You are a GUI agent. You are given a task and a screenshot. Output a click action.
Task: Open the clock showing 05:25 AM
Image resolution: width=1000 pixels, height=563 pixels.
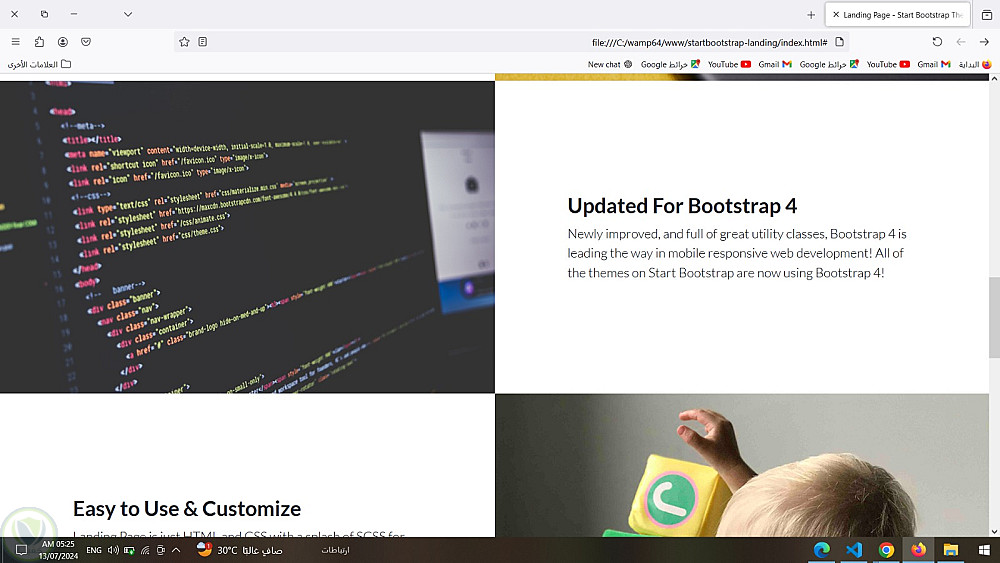58,550
